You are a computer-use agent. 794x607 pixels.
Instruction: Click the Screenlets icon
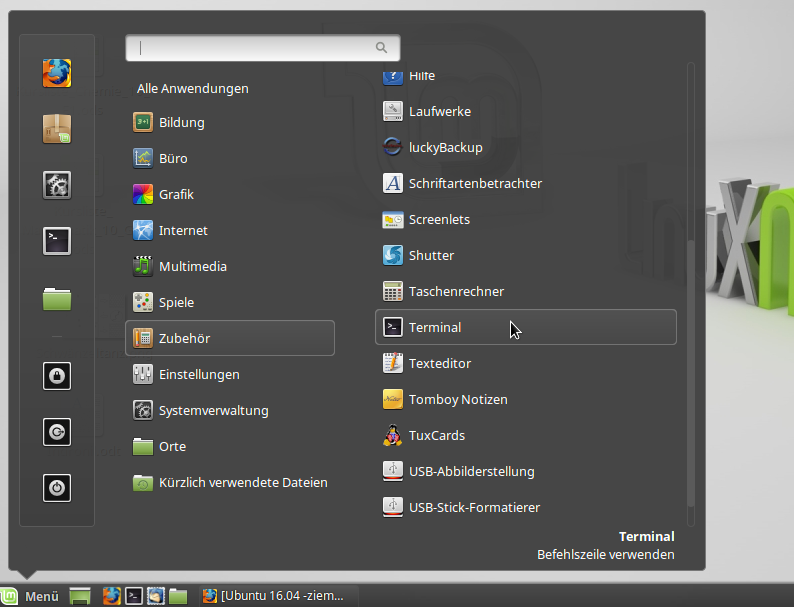pyautogui.click(x=392, y=219)
